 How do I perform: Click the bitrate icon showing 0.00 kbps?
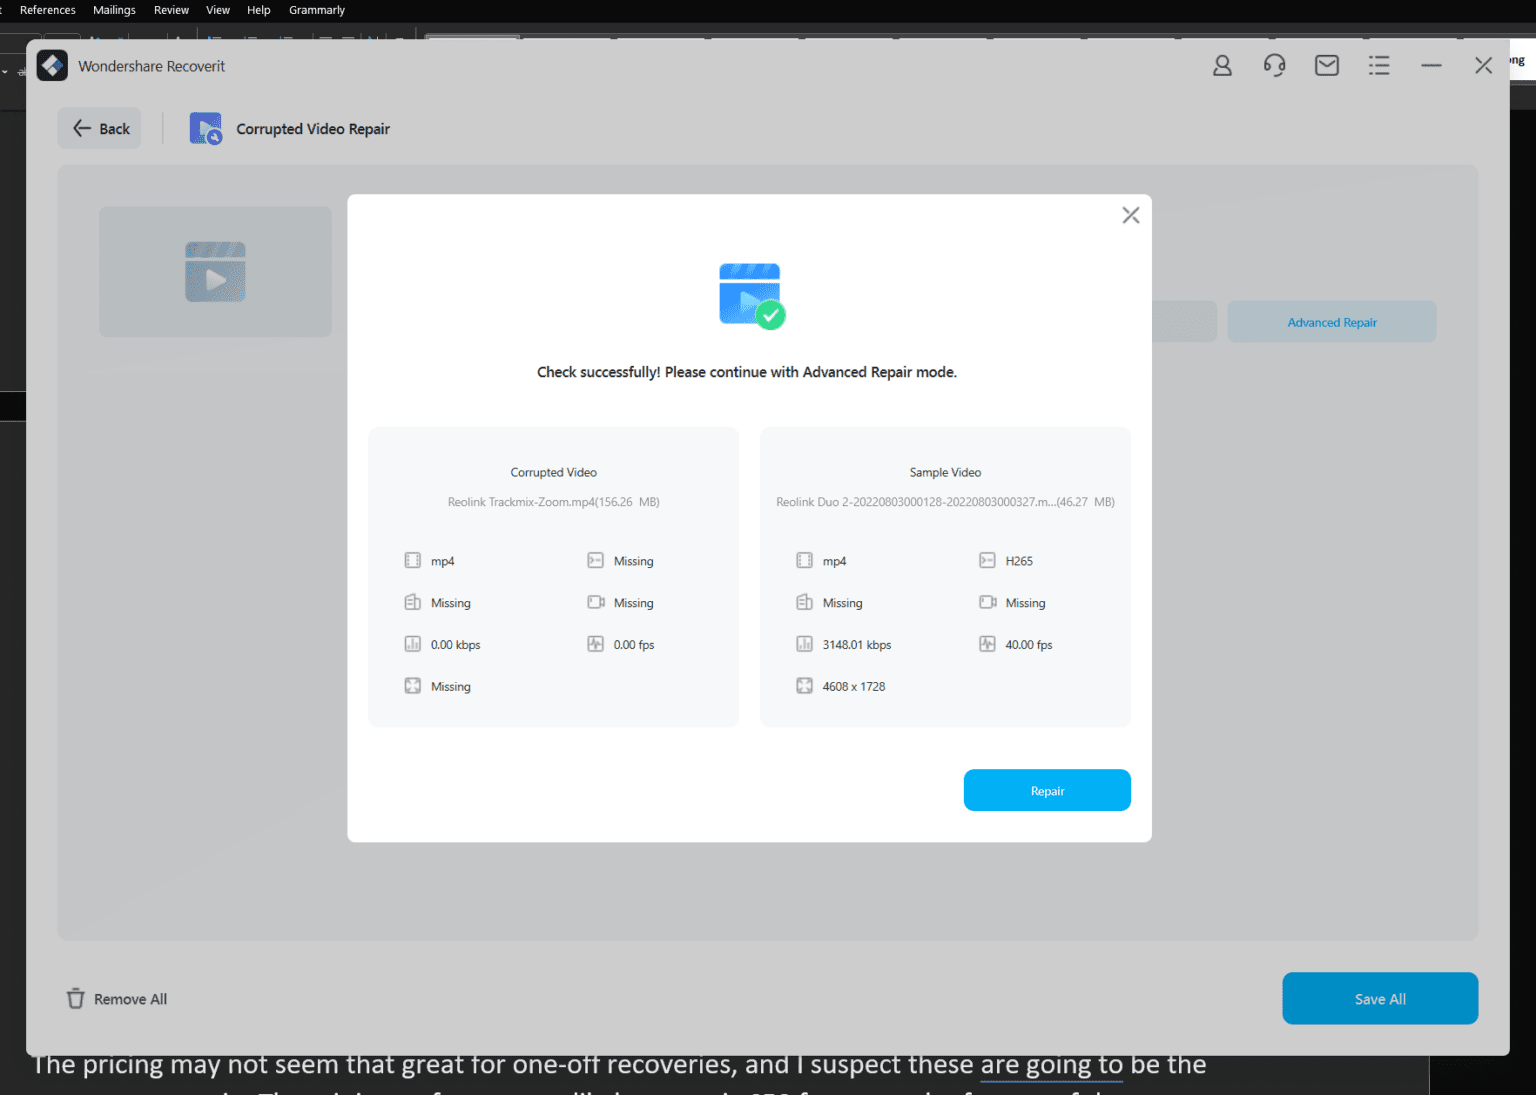click(412, 644)
